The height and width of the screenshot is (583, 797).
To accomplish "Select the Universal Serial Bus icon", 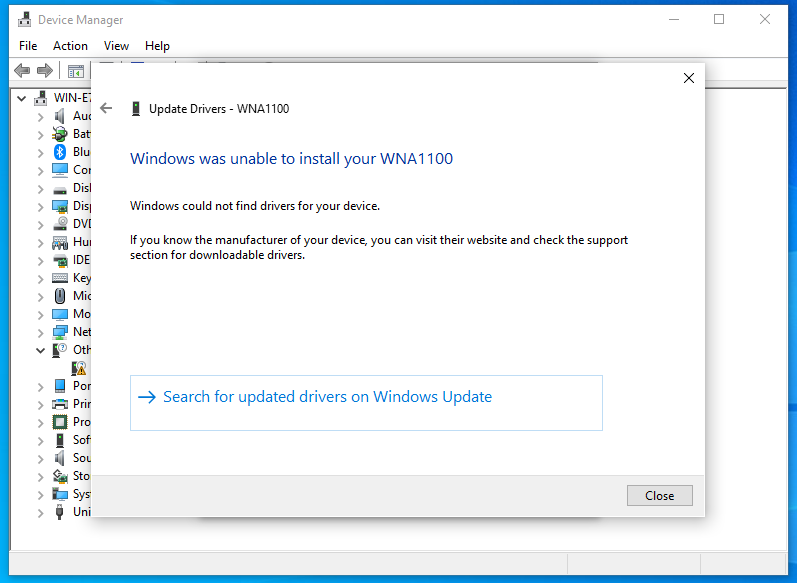I will [60, 512].
